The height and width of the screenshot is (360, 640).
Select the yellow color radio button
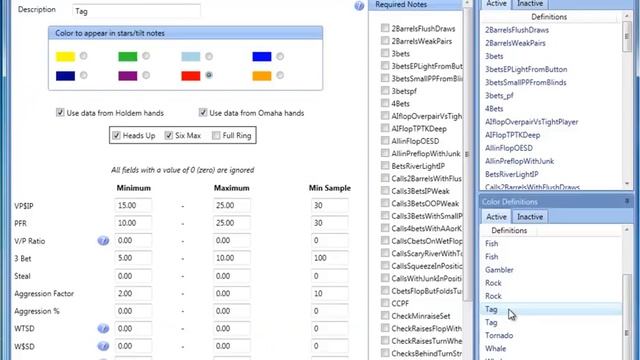[83, 56]
